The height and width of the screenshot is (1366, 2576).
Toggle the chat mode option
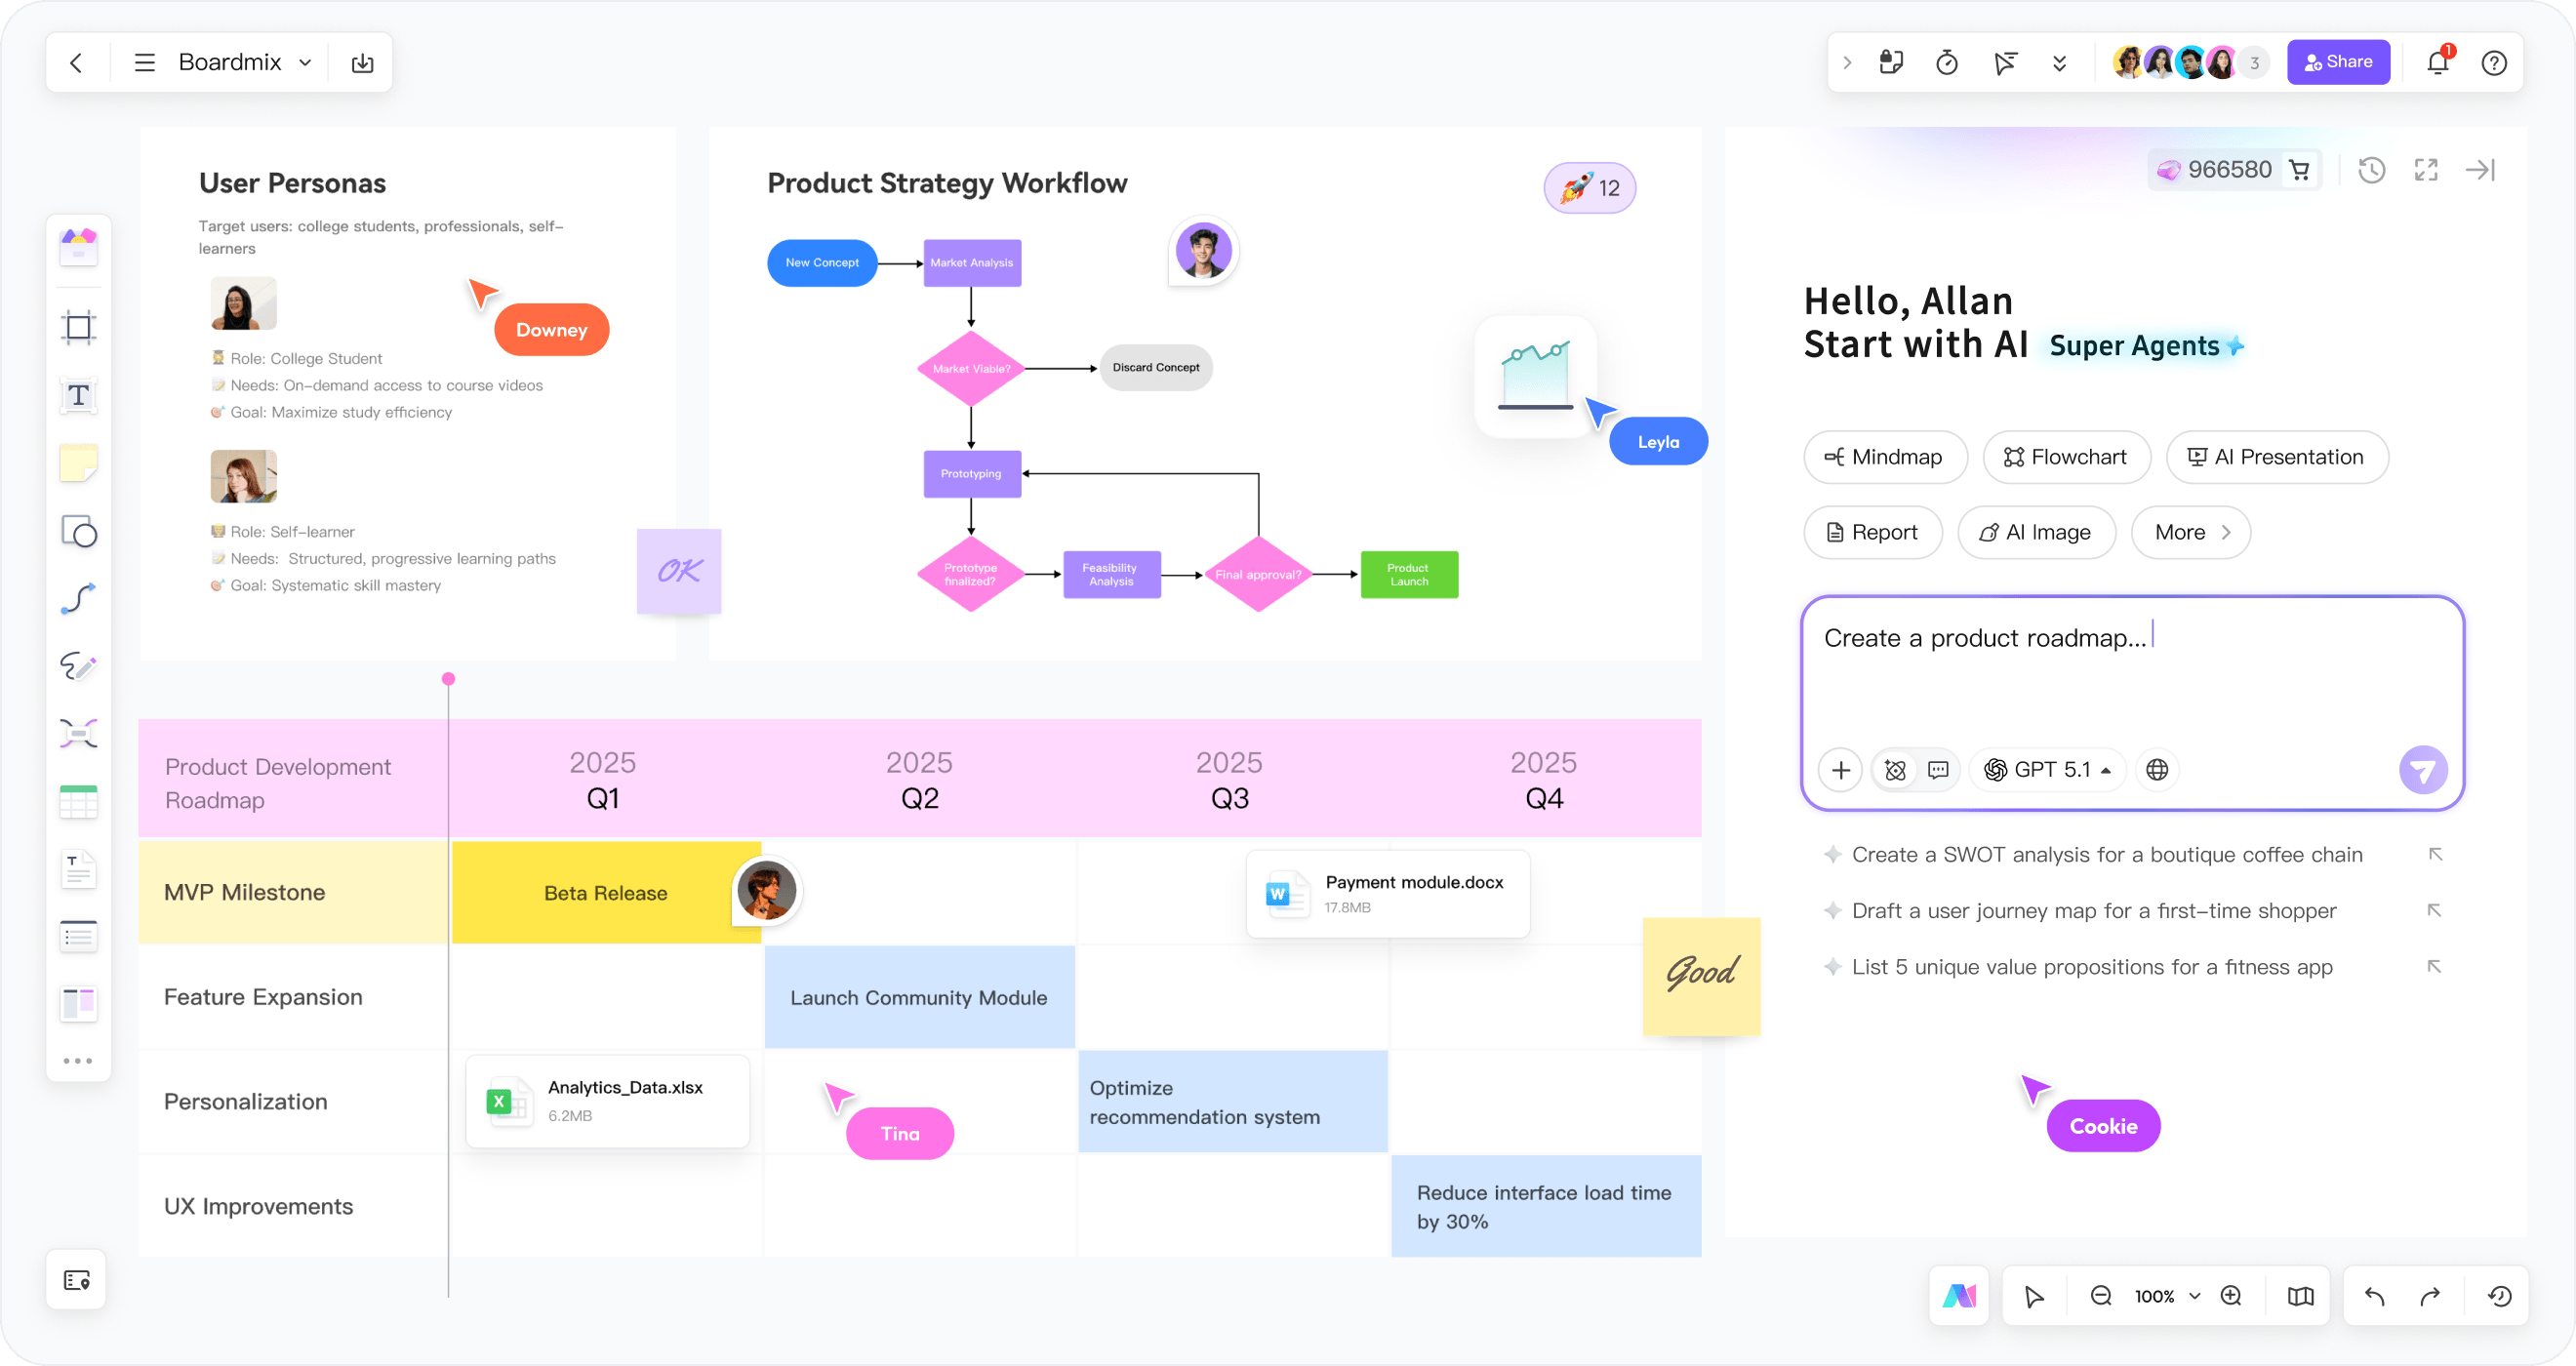coord(1938,770)
